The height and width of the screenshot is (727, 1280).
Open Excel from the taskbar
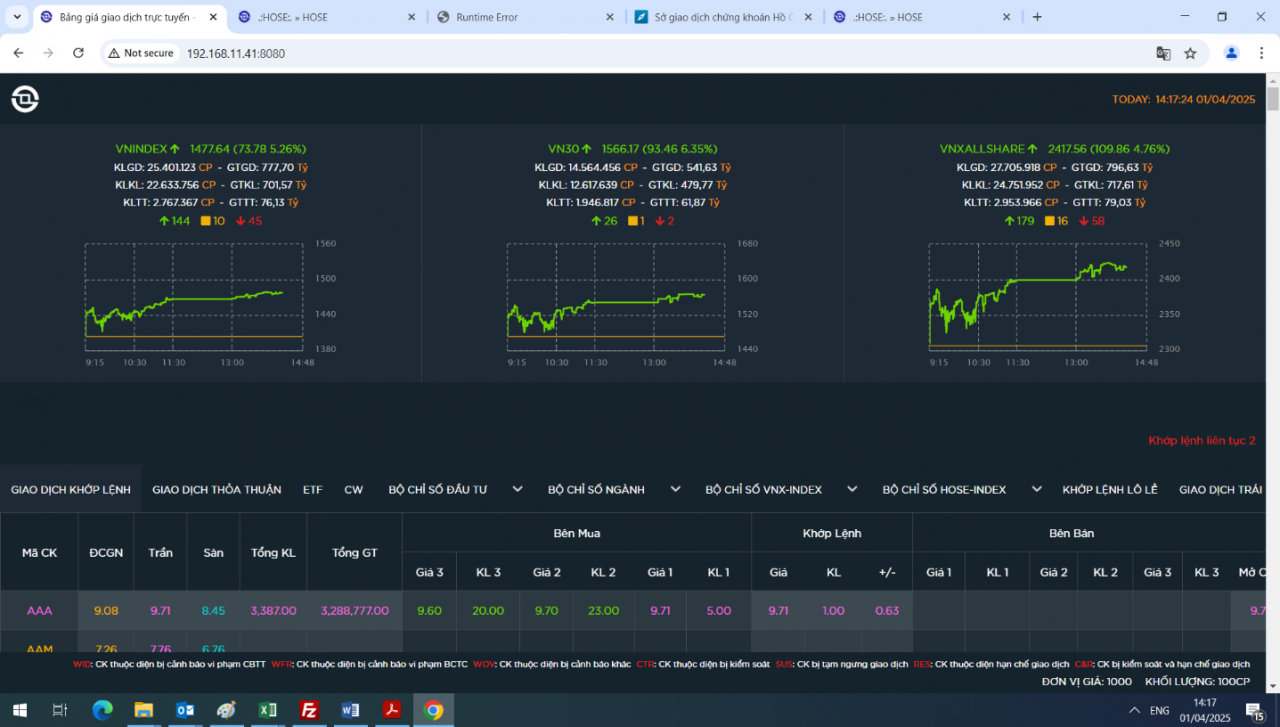click(267, 710)
